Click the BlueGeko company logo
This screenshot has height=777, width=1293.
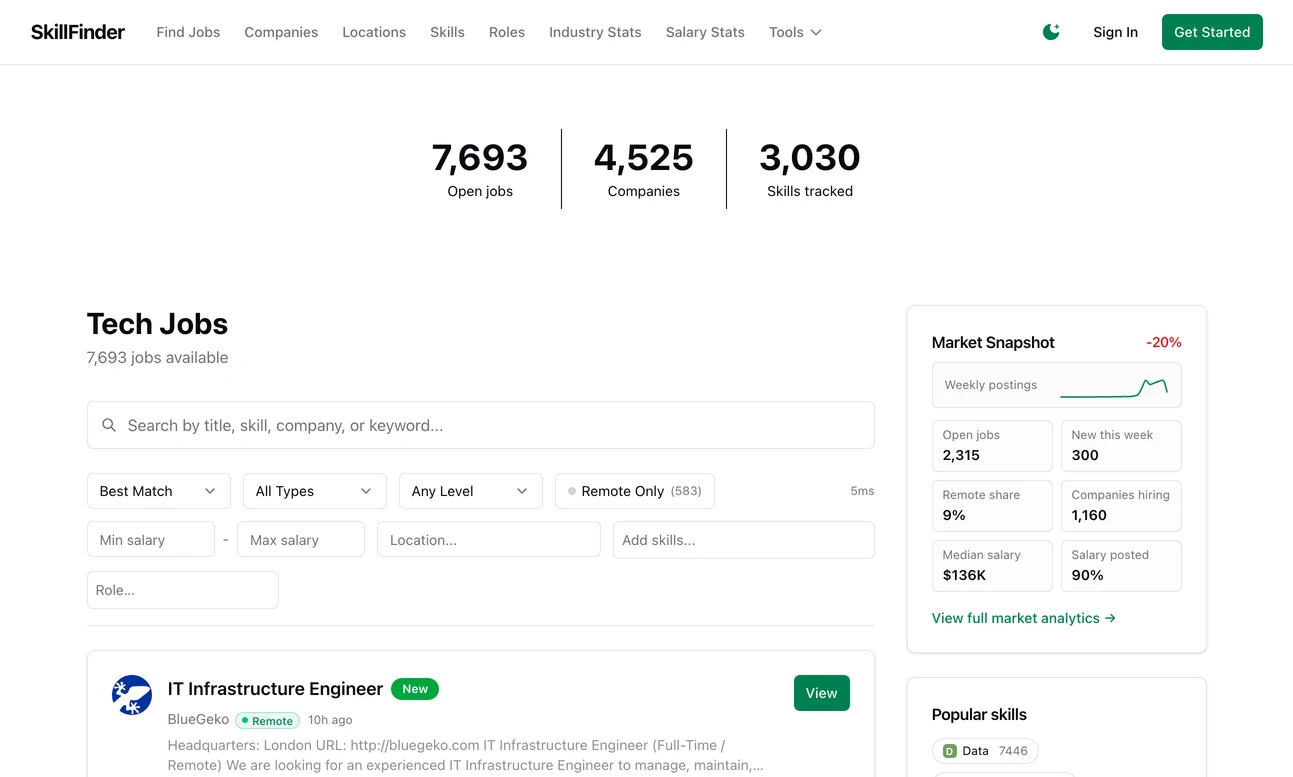pos(132,695)
